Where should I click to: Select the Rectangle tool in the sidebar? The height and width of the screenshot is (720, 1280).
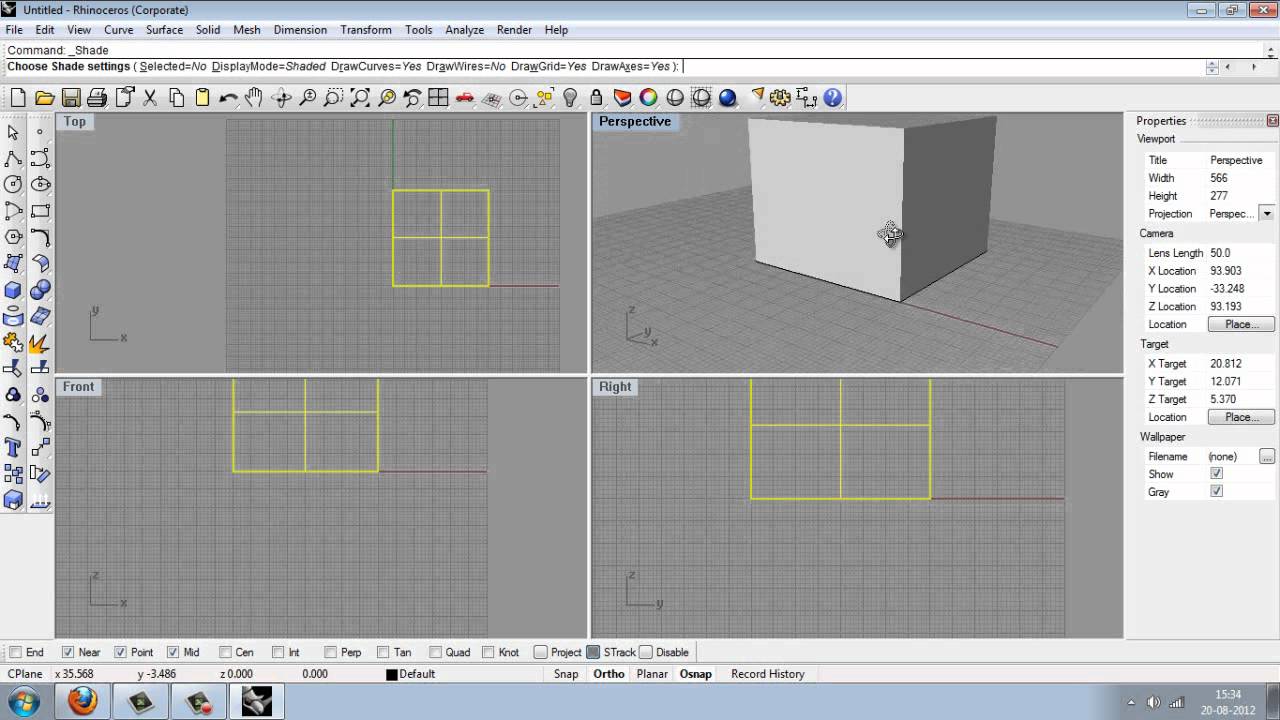(x=40, y=211)
